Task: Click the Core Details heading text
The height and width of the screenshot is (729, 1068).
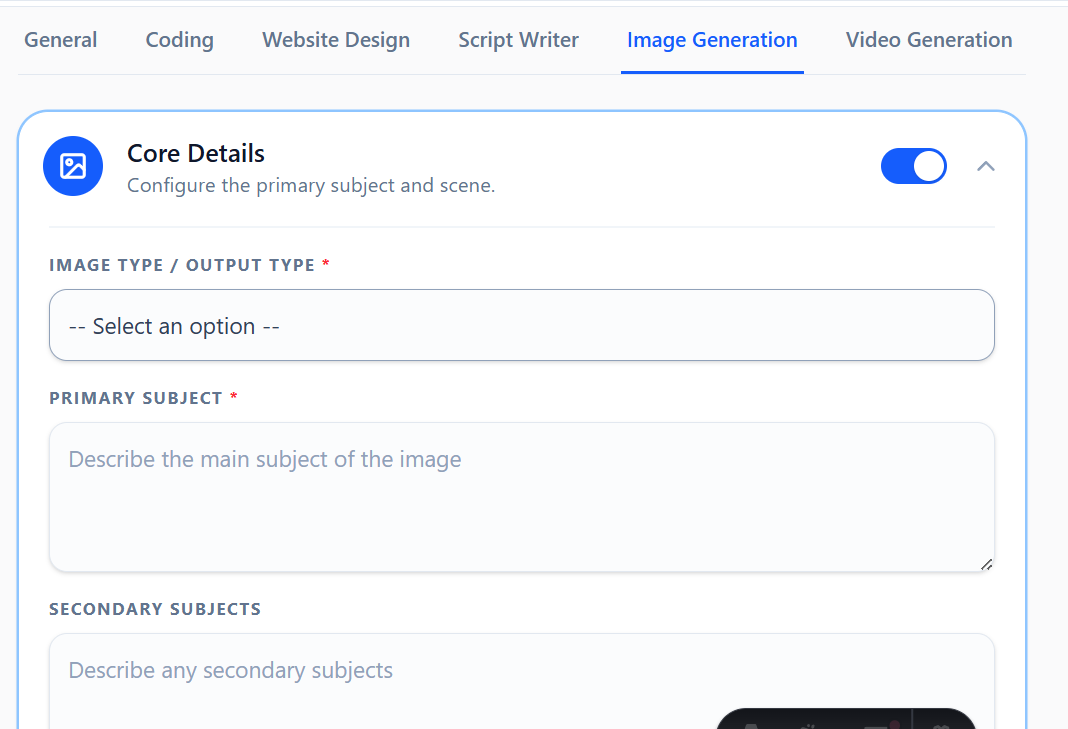Action: (196, 153)
